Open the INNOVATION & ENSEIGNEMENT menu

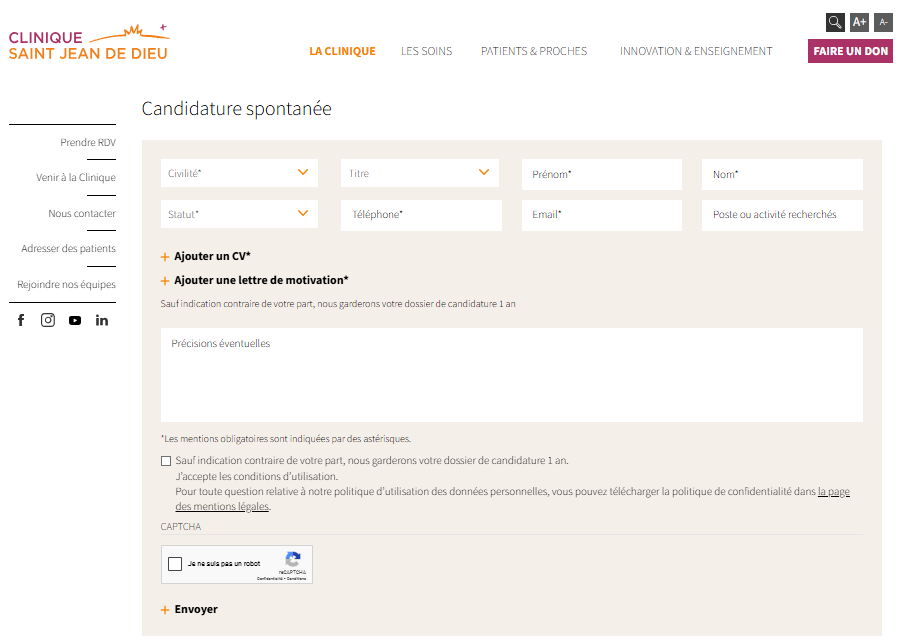click(695, 50)
